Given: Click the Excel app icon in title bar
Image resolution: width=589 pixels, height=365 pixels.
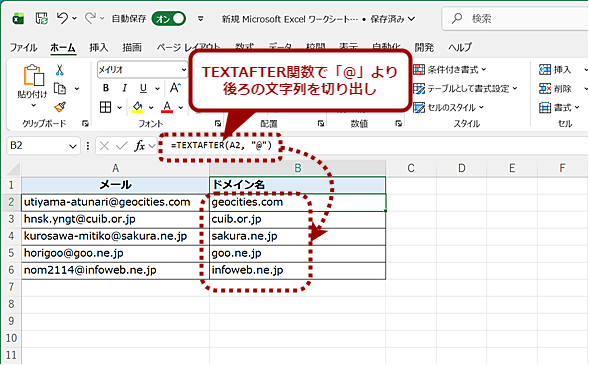Looking at the screenshot, I should click(x=18, y=18).
